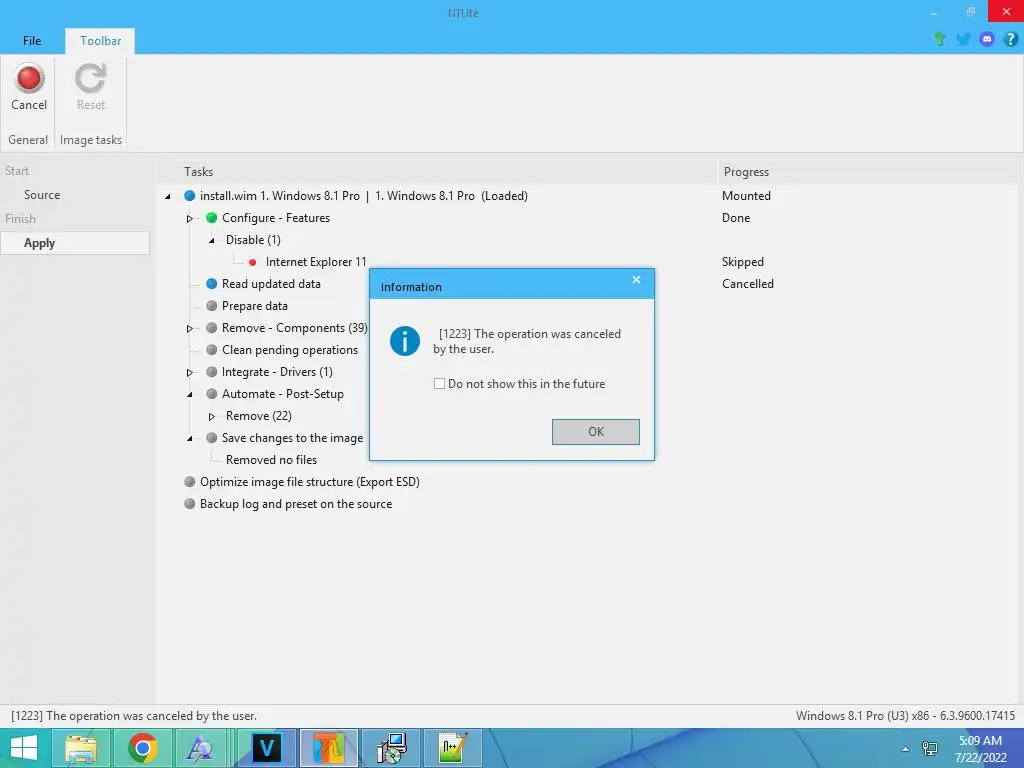Screen dimensions: 1024x768
Task: Collapse the Disable (1) node
Action: (x=212, y=240)
